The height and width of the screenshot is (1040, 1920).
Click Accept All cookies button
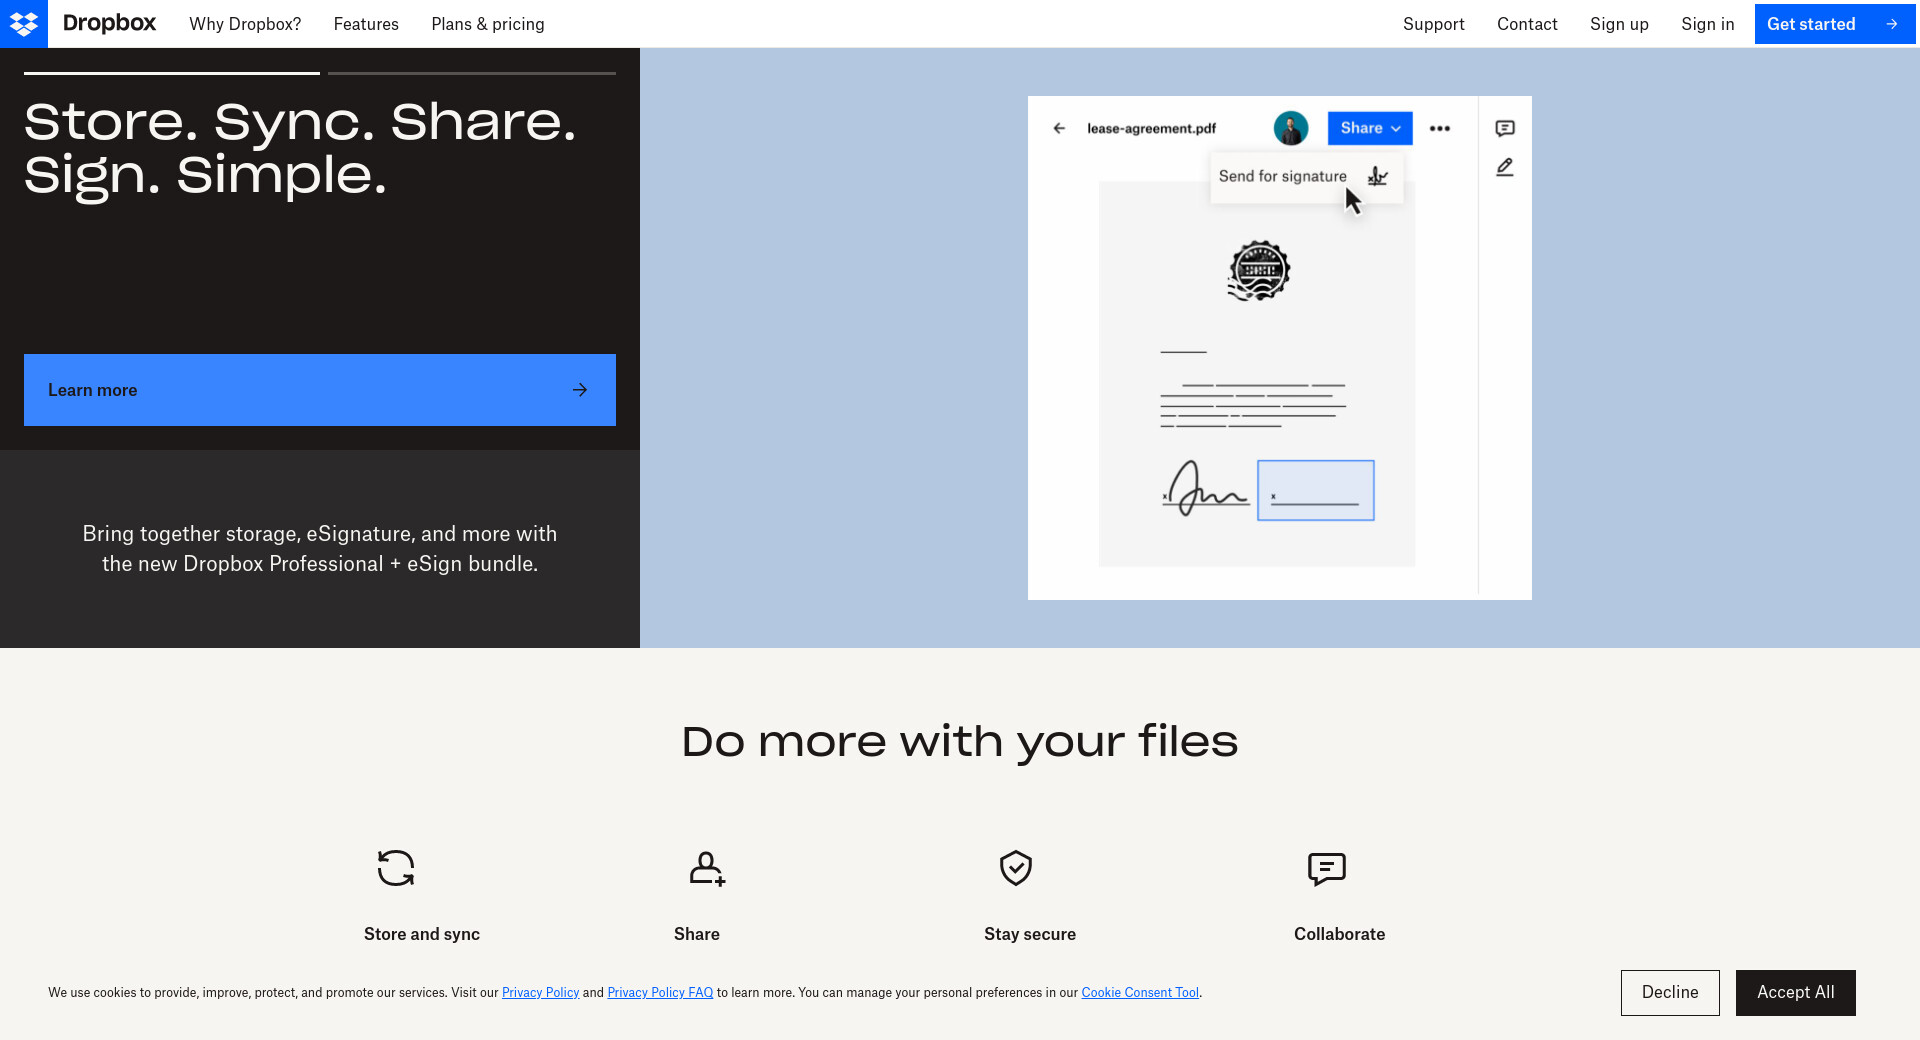tap(1796, 993)
